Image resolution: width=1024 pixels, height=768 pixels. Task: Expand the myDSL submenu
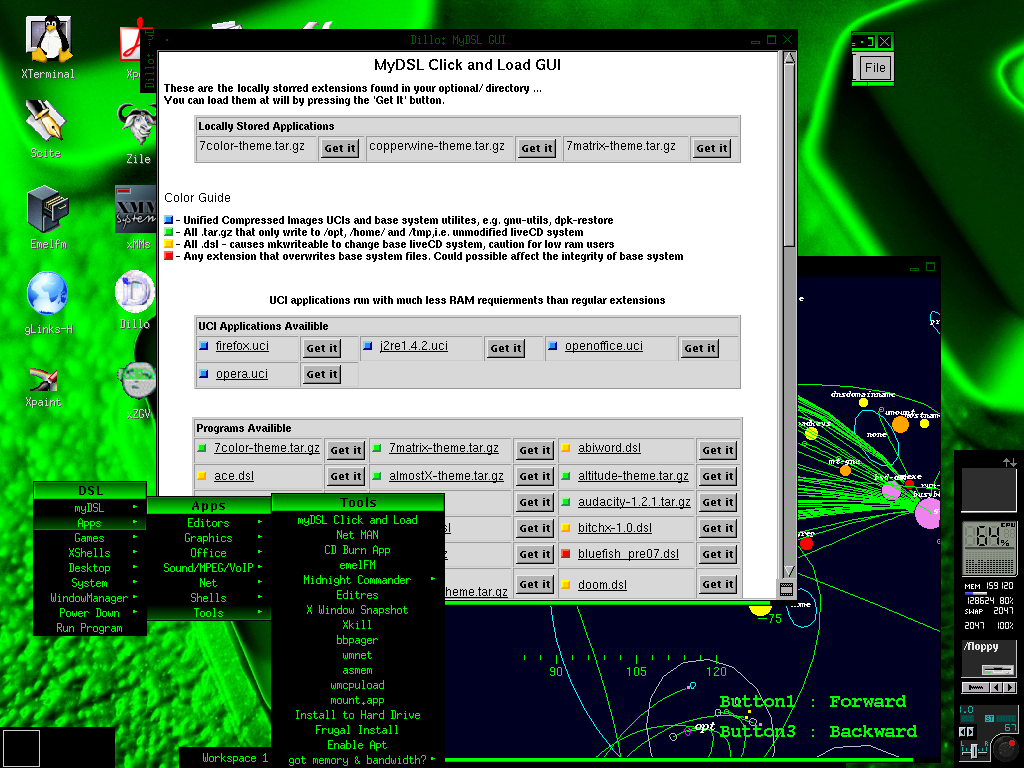(89, 507)
